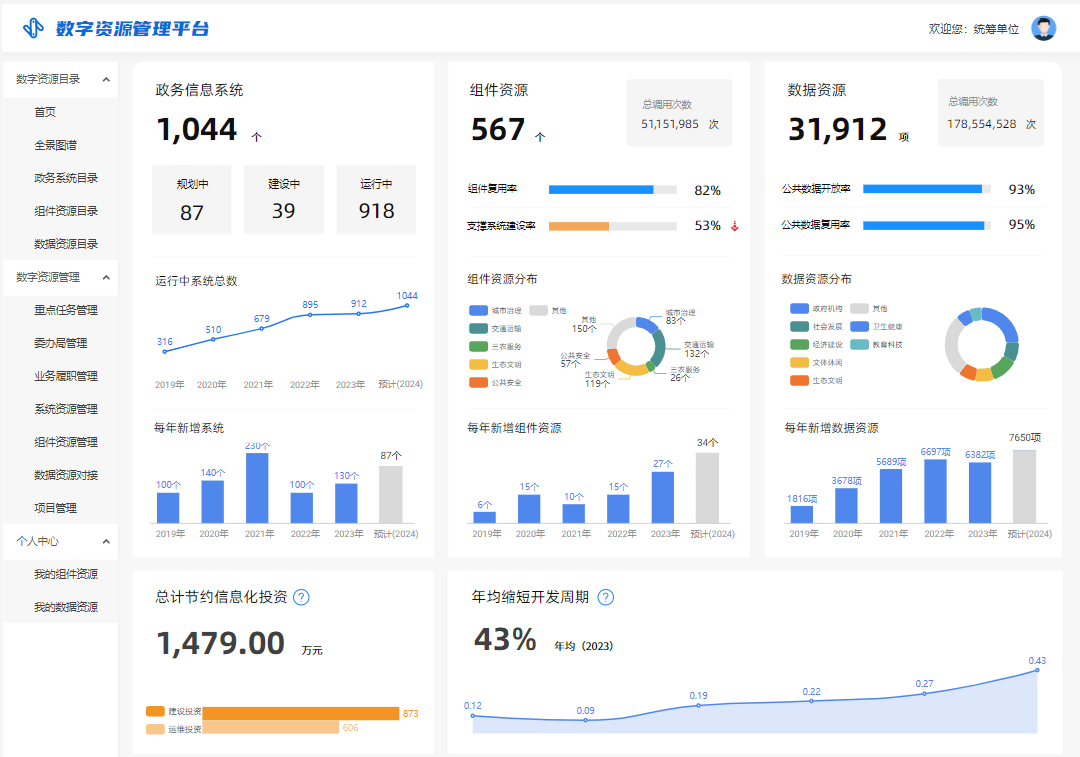Viewport: 1080px width, 757px height.
Task: Click 欢迎您：统筹单位 in the header
Action: [x=973, y=29]
